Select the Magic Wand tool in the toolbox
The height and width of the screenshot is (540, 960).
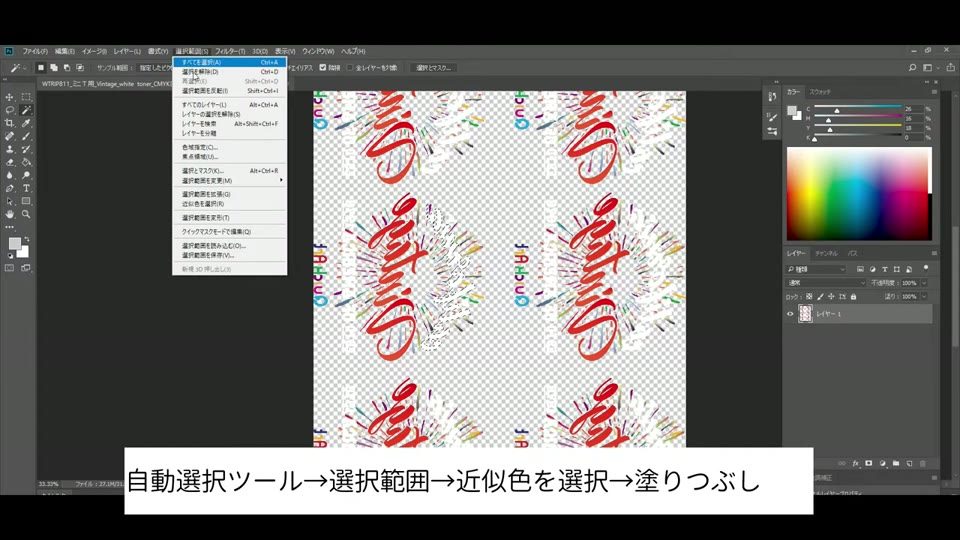coord(26,110)
